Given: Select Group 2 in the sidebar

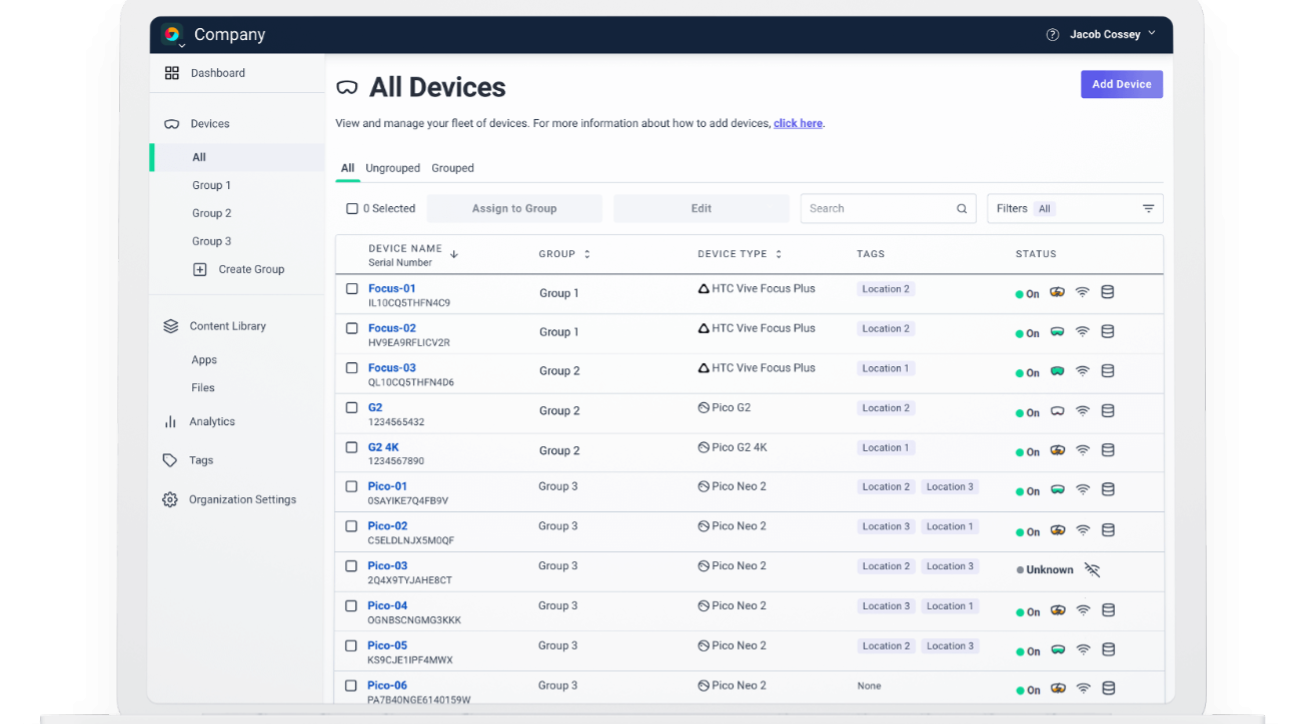Looking at the screenshot, I should pyautogui.click(x=212, y=213).
